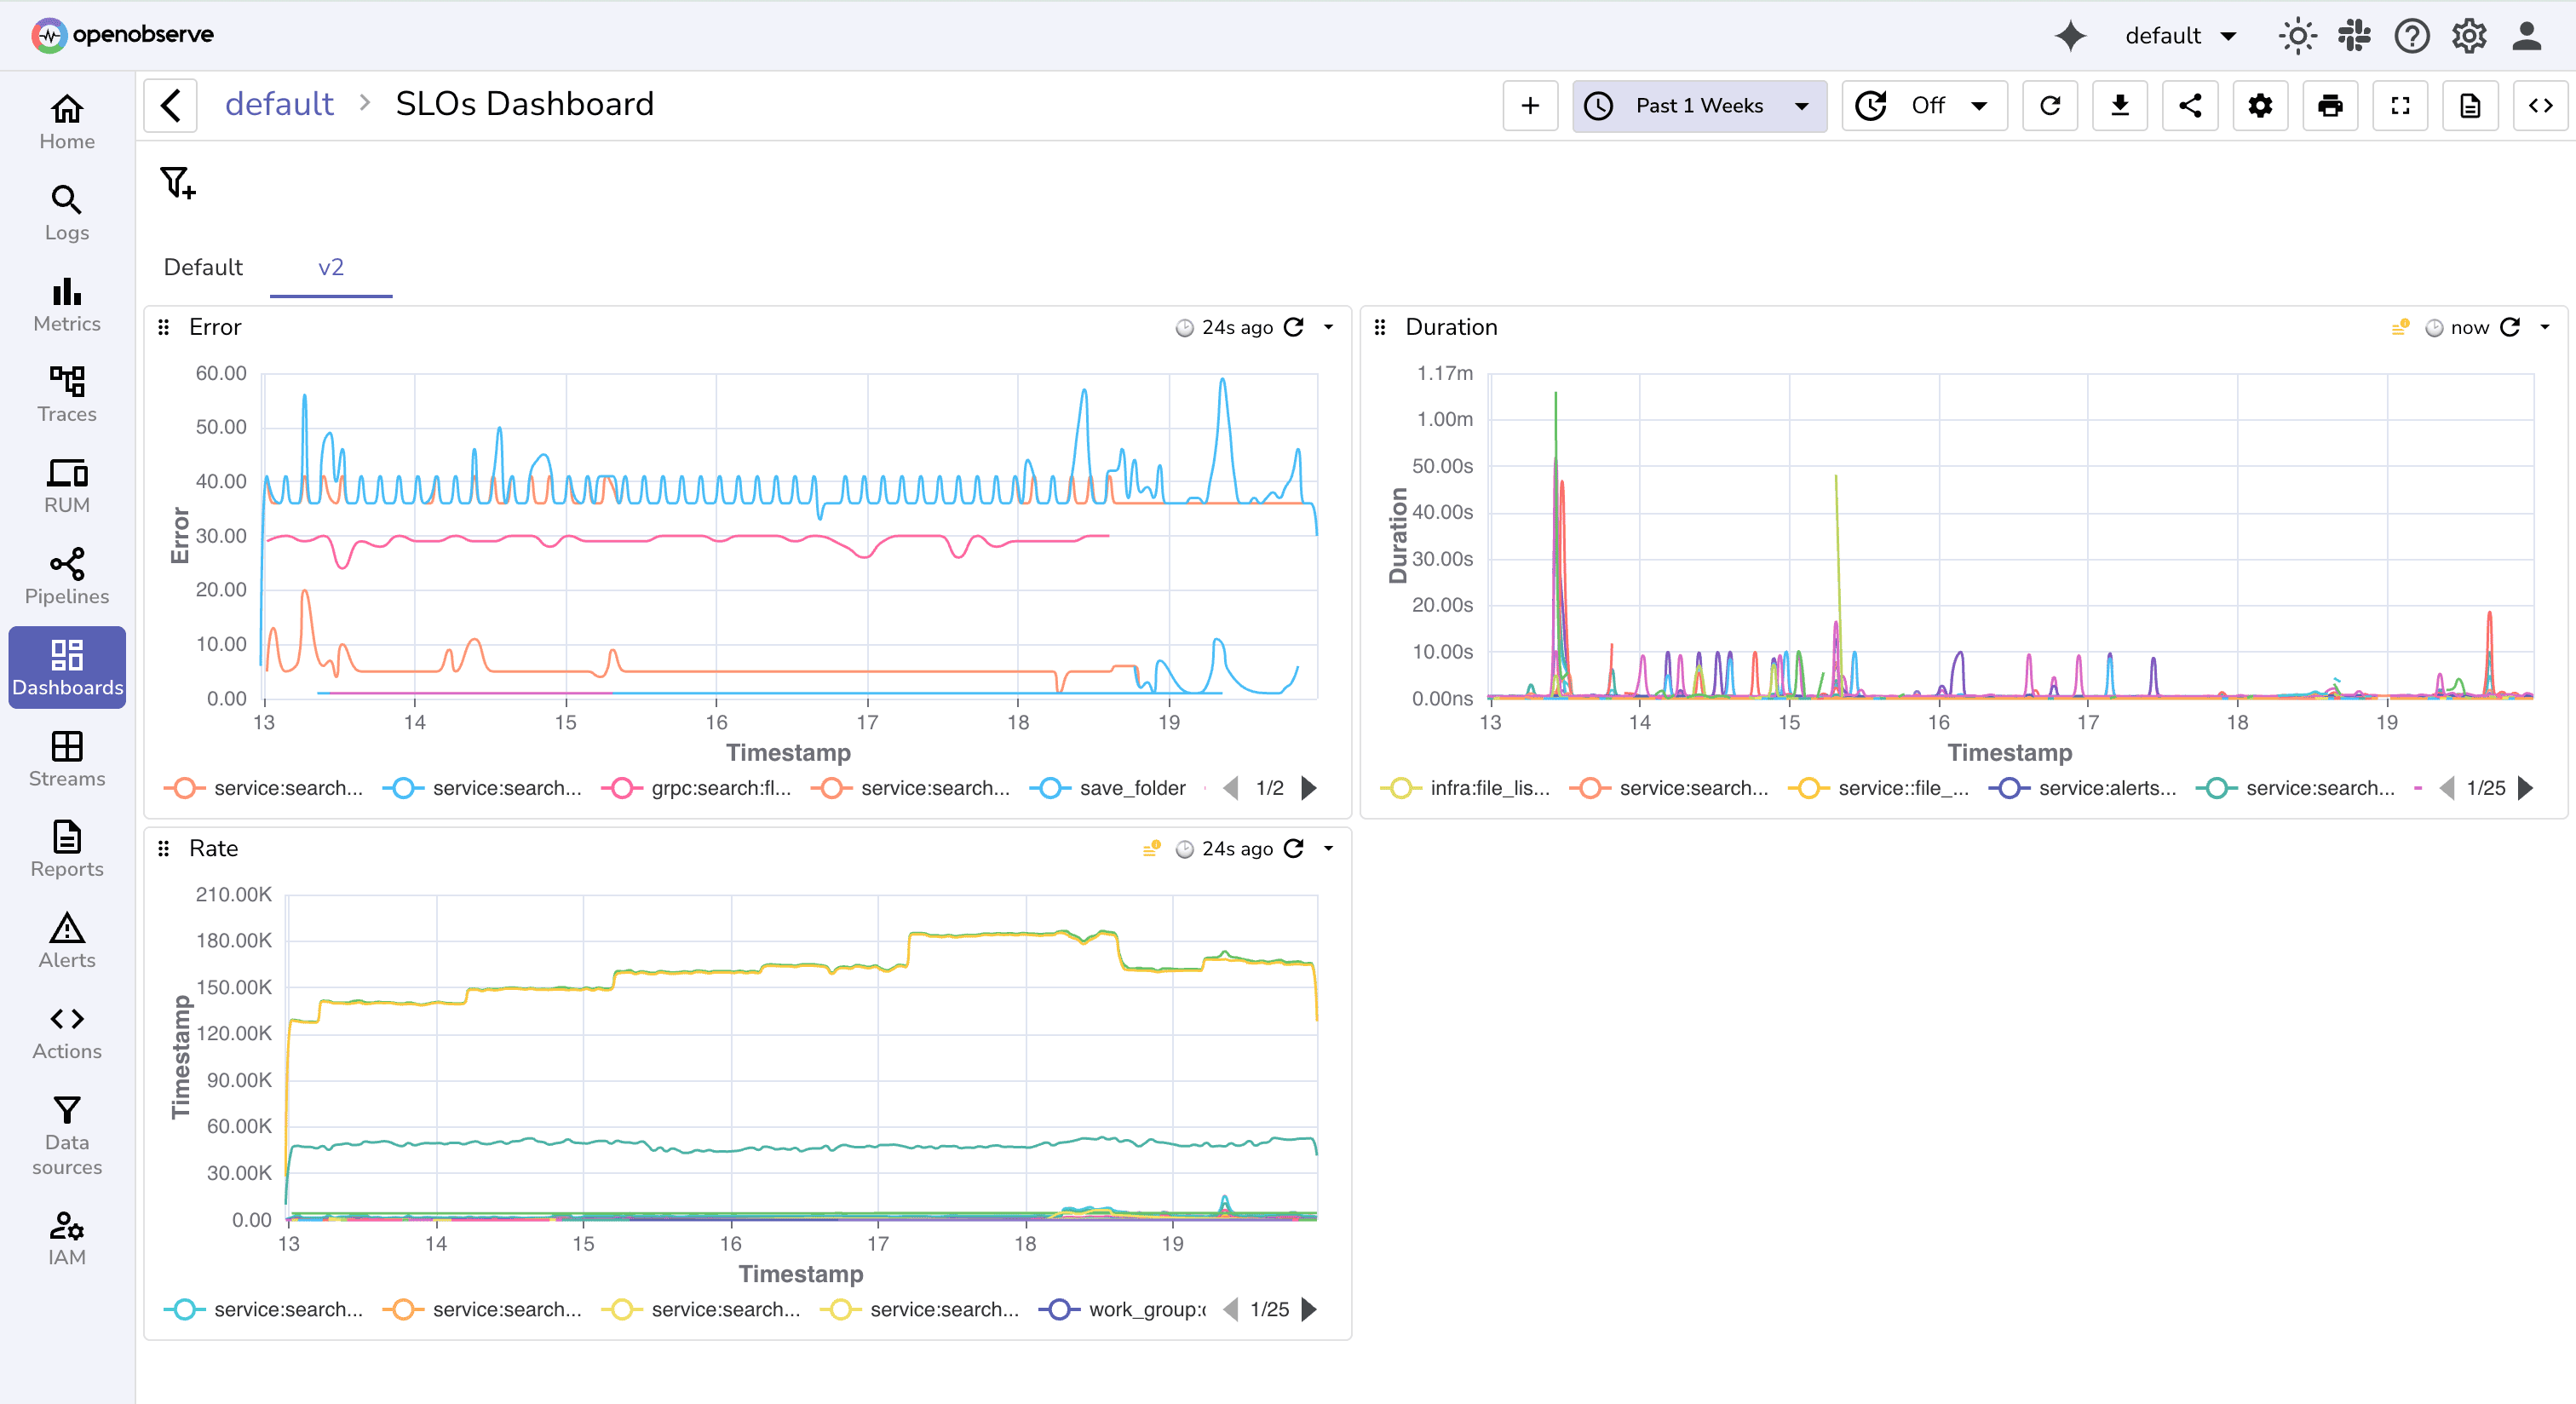Screen dimensions: 2576x1404
Task: Open the Error panel options dropdown arrow
Action: (x=1328, y=327)
